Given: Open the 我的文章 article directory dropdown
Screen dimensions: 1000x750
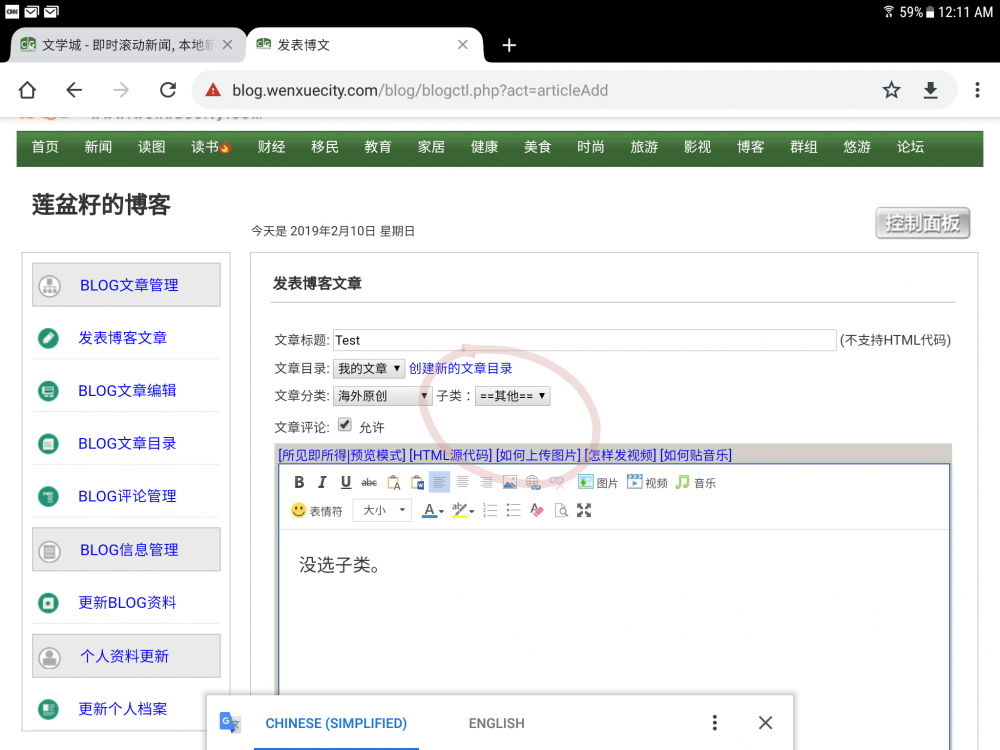Looking at the screenshot, I should [369, 369].
